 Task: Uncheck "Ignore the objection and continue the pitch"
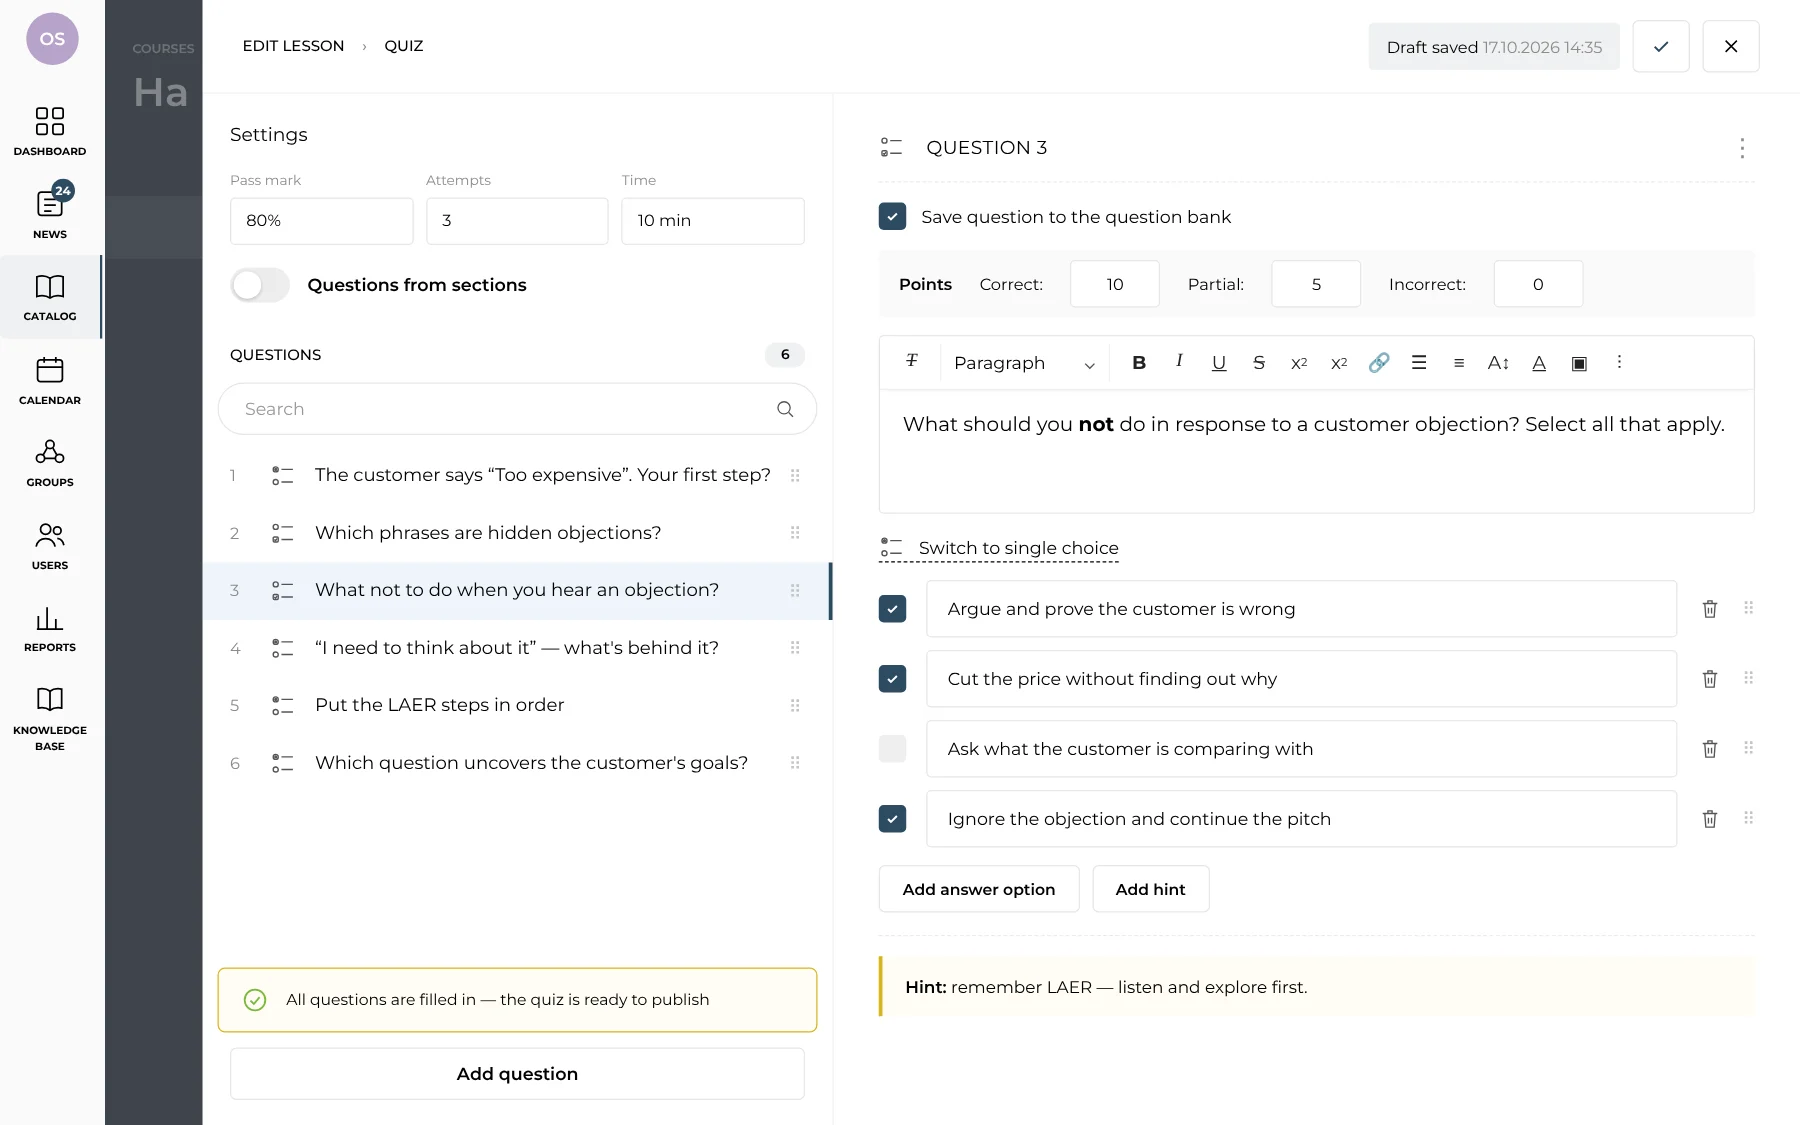[x=892, y=819]
